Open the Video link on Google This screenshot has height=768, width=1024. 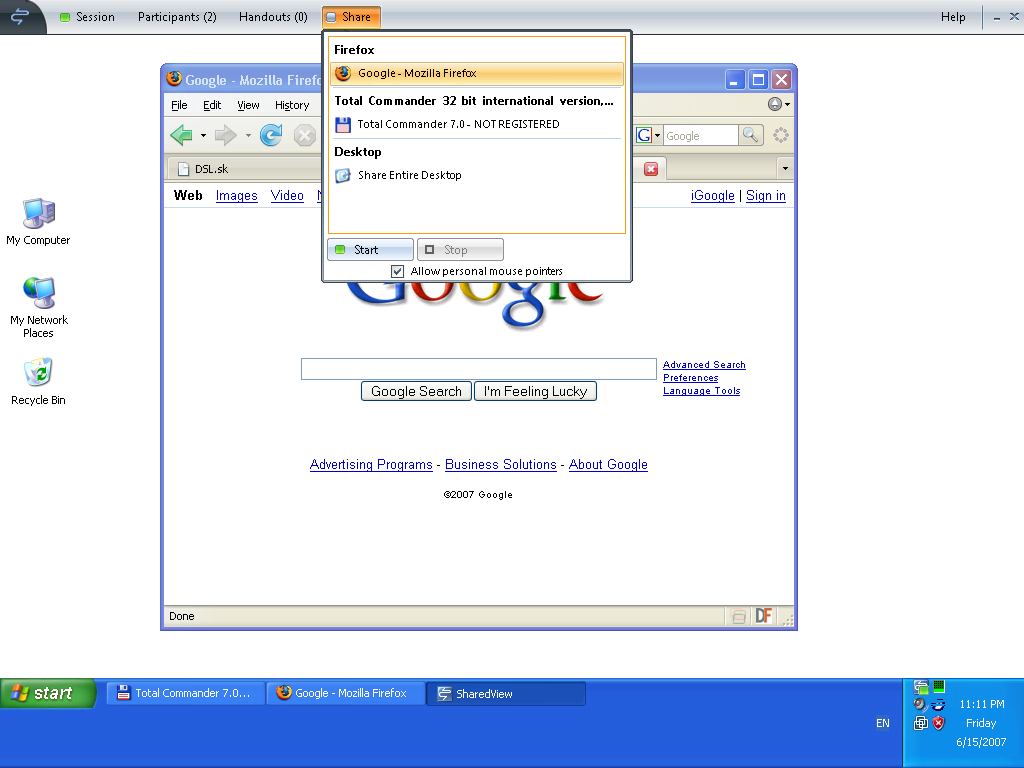point(287,196)
